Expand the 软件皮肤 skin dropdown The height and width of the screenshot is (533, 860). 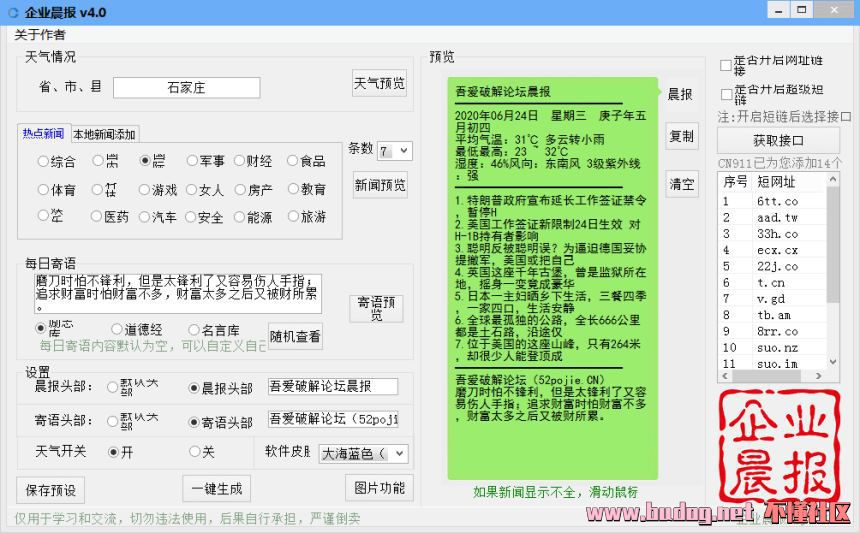click(x=364, y=453)
